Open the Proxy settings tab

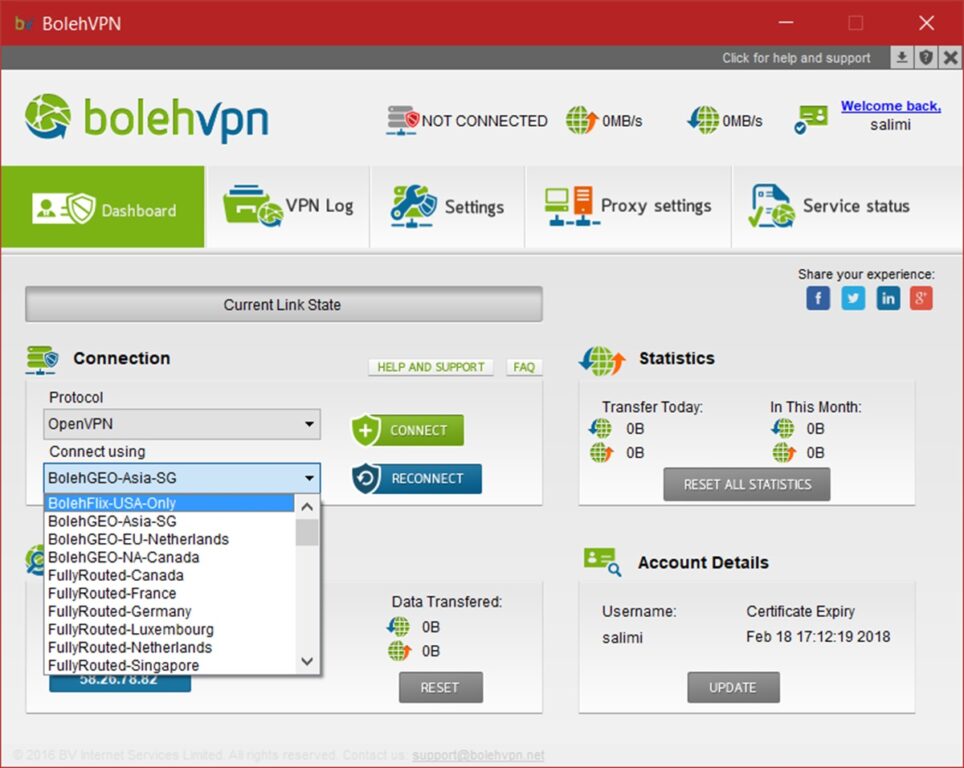[x=628, y=207]
